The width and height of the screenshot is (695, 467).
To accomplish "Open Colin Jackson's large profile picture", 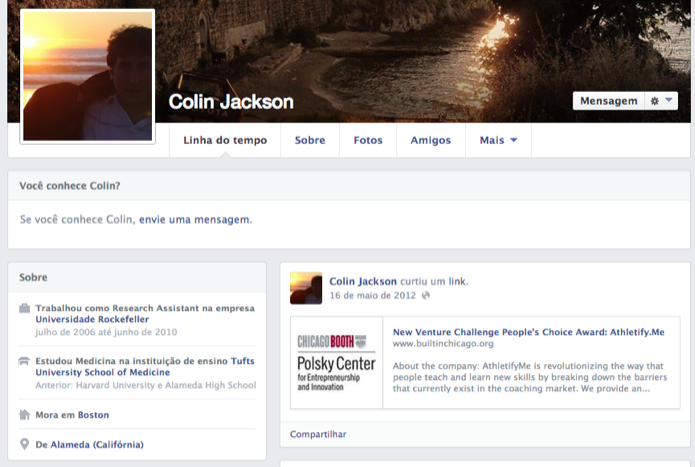I will click(x=88, y=76).
